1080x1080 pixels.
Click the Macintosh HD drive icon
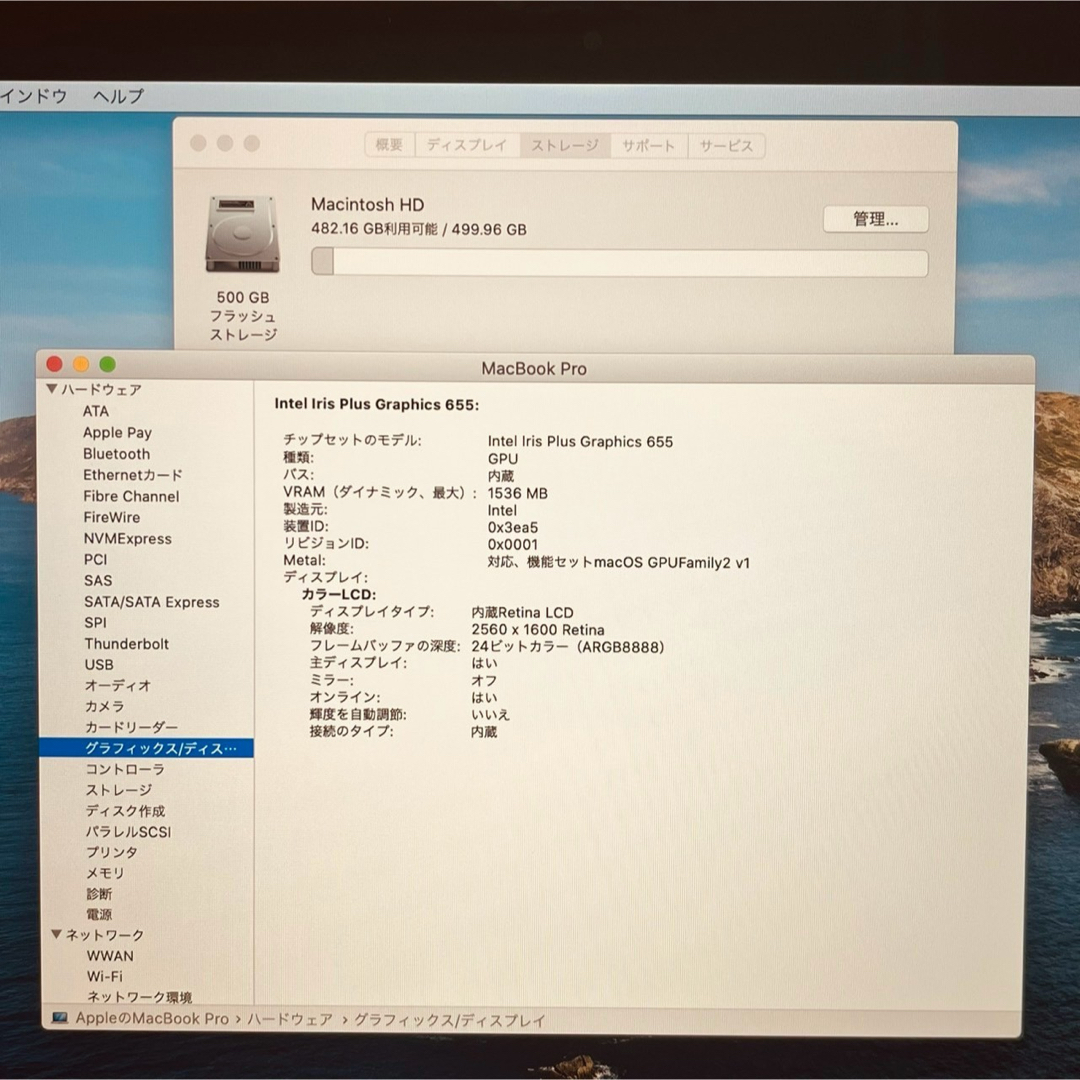coord(242,234)
